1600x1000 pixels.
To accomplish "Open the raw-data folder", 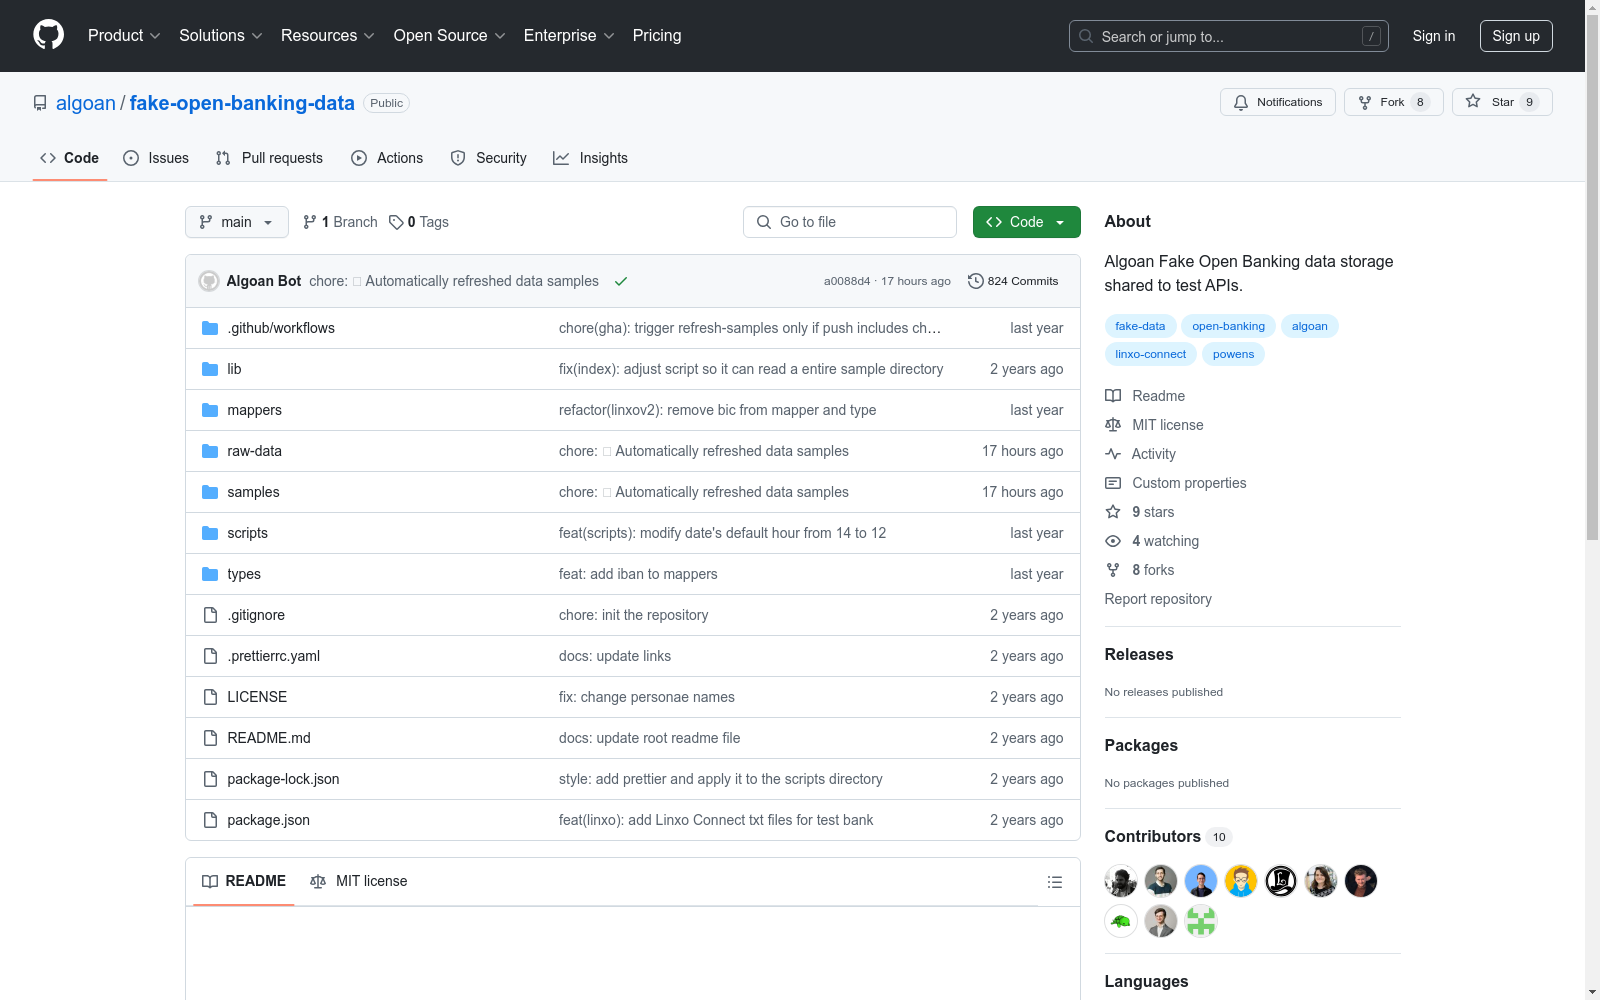I will point(254,451).
